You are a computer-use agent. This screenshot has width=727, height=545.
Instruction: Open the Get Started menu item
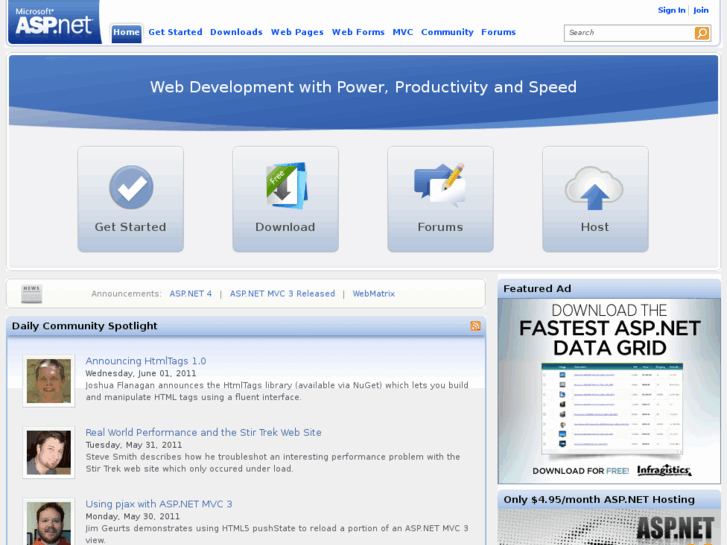point(175,32)
